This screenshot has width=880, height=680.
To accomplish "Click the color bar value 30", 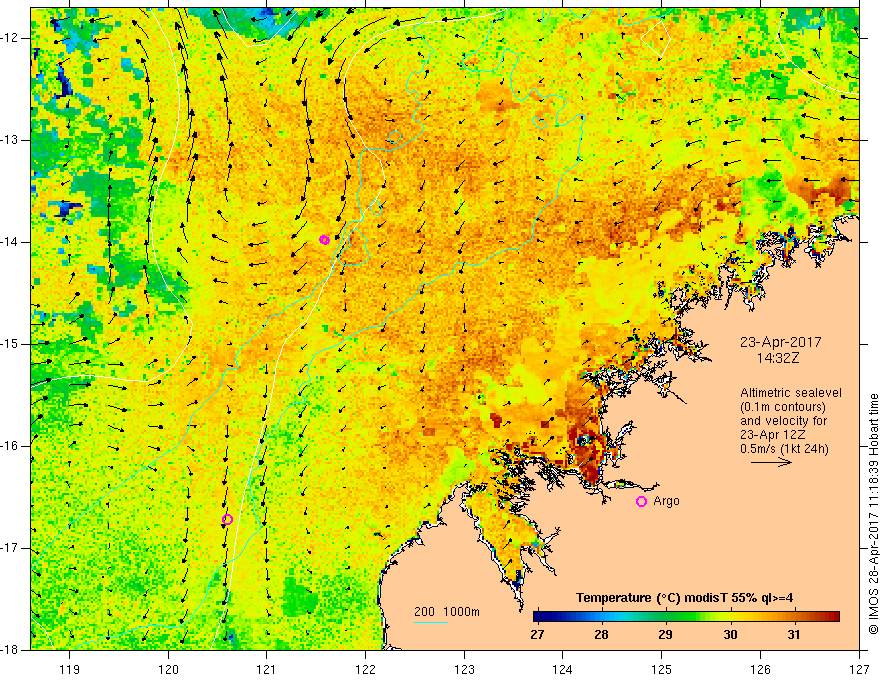I will pos(730,635).
